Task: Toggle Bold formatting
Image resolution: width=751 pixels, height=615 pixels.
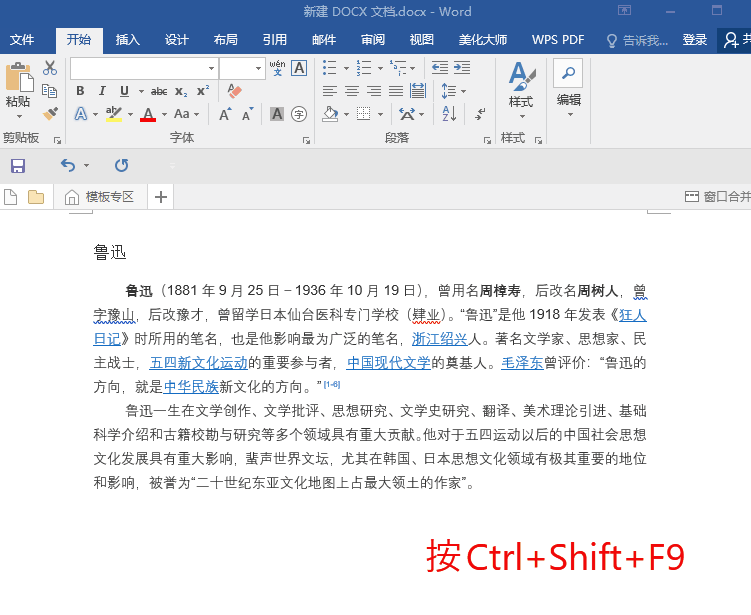Action: pos(80,91)
